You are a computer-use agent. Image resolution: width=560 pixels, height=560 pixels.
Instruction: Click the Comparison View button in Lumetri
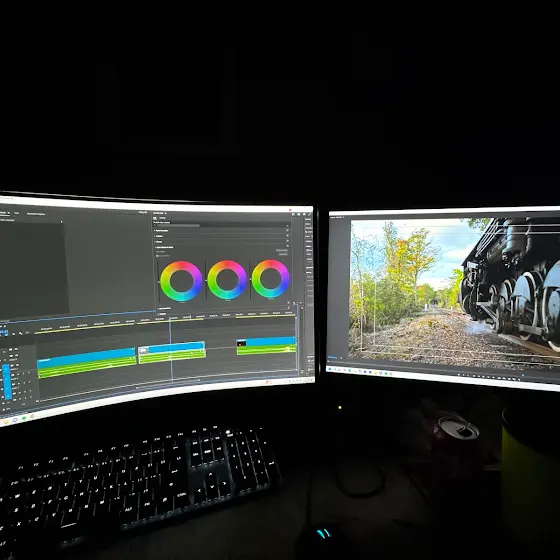point(282,250)
